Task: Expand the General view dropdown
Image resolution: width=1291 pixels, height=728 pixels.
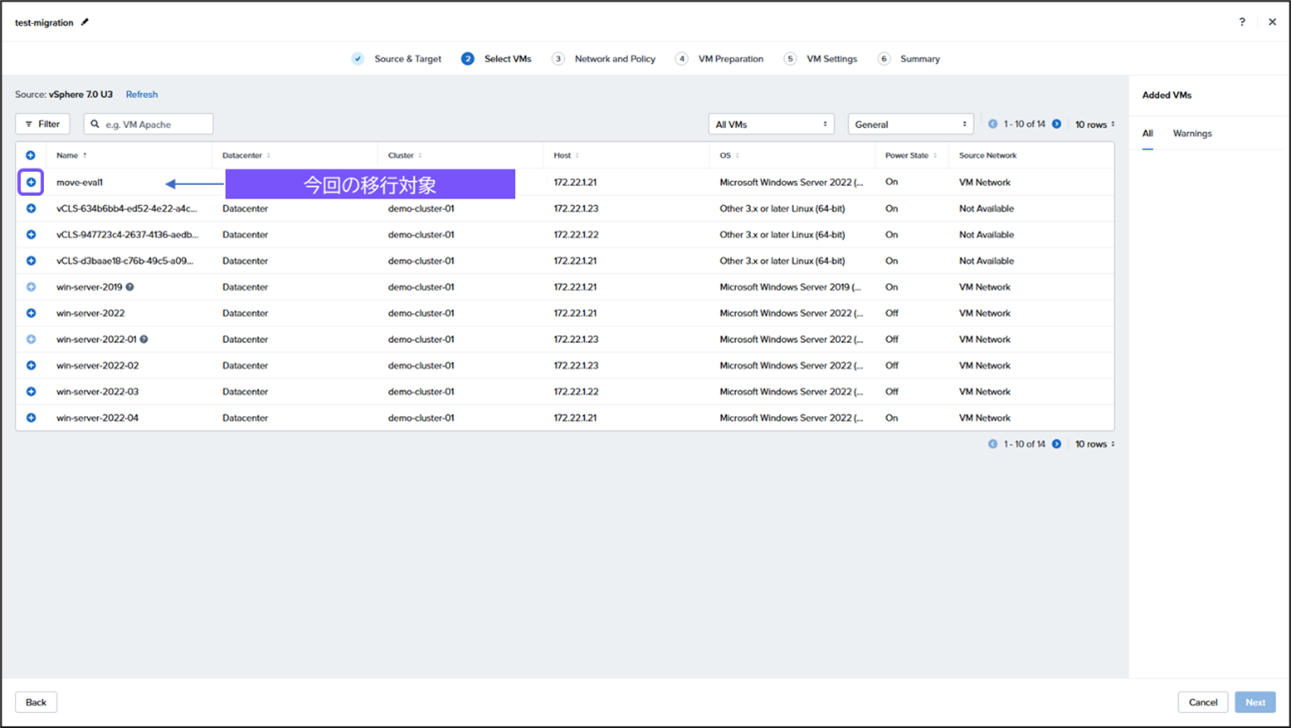Action: click(910, 124)
